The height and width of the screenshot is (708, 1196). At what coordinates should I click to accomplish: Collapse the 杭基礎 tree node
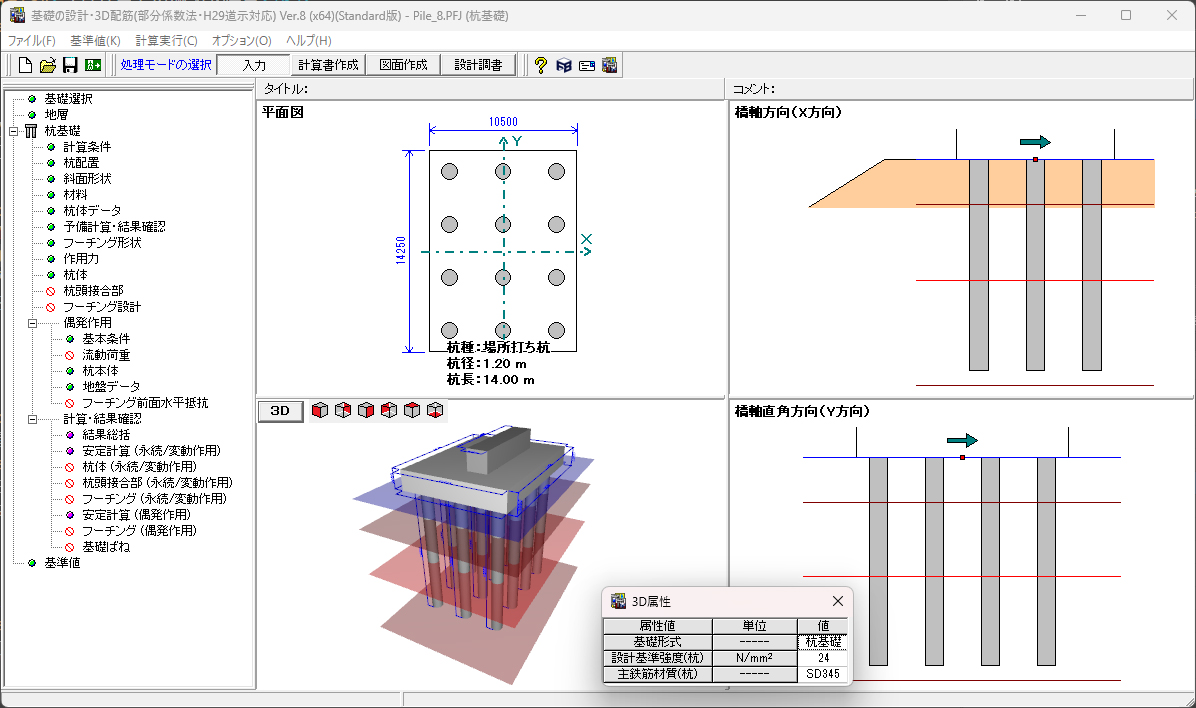tap(14, 131)
